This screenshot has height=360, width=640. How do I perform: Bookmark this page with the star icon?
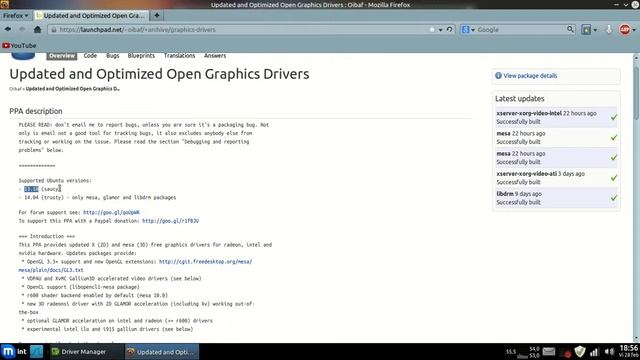[432, 29]
